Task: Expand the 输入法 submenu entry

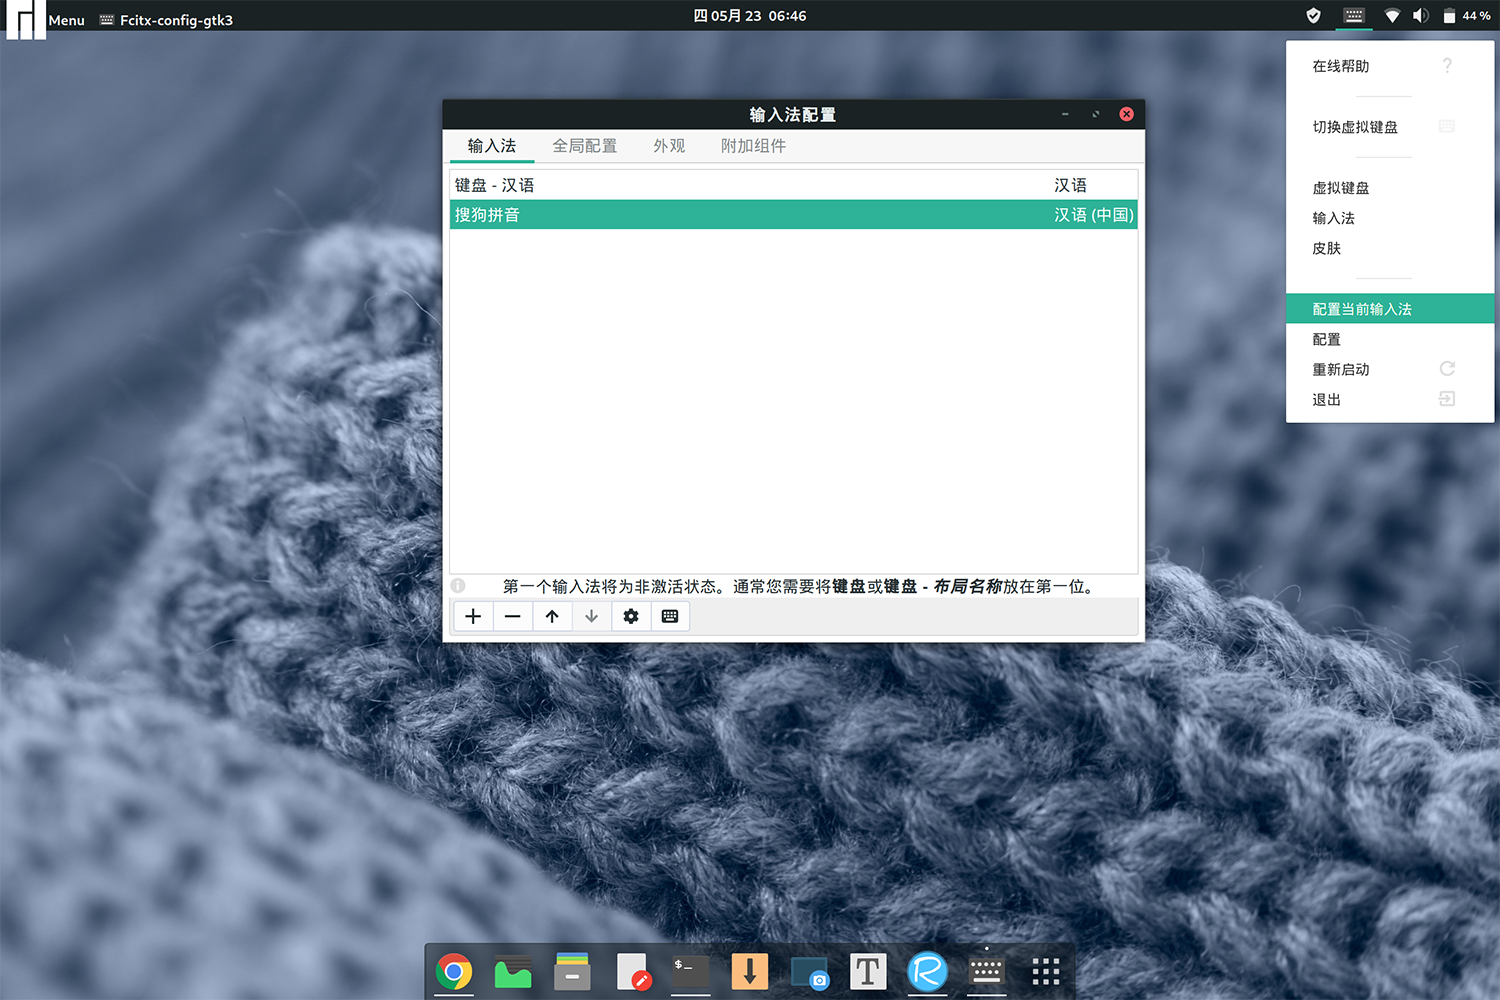Action: [x=1334, y=218]
